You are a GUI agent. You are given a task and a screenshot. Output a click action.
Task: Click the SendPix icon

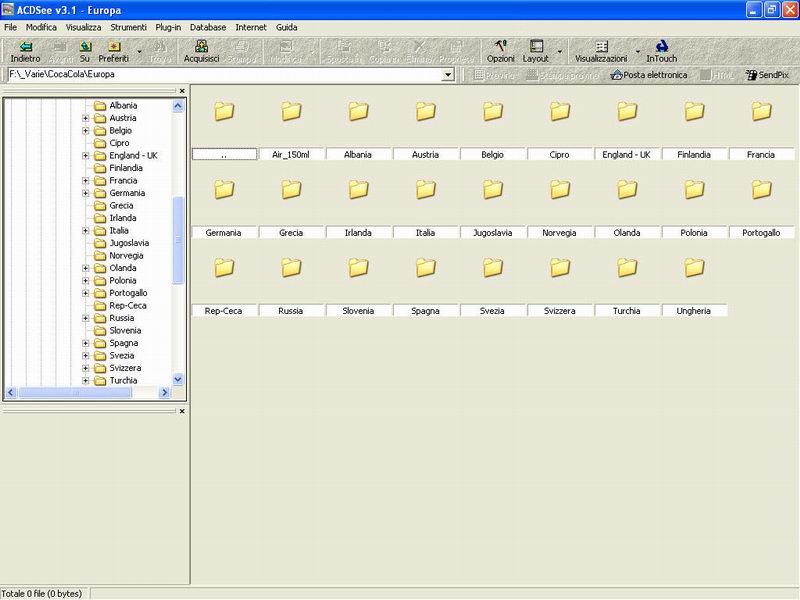[751, 75]
